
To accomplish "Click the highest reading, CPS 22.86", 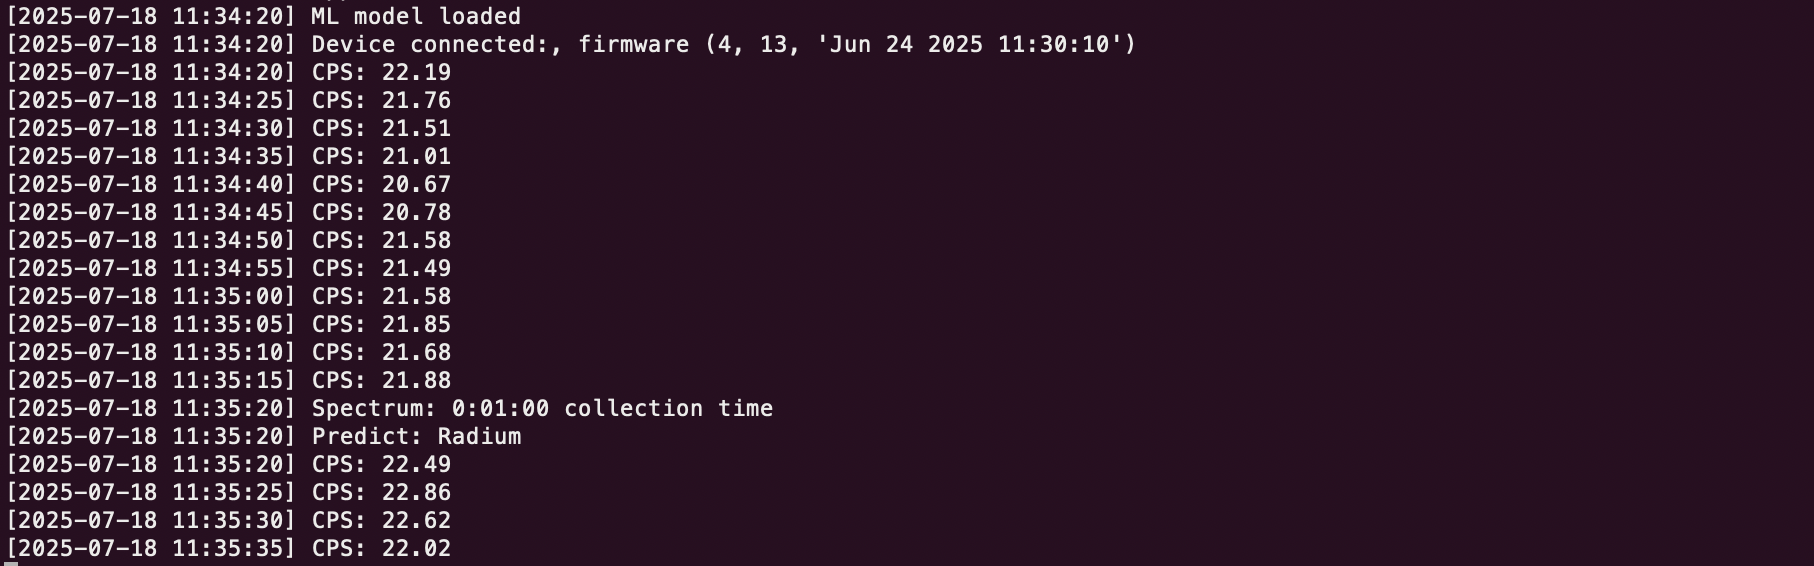I will 416,492.
